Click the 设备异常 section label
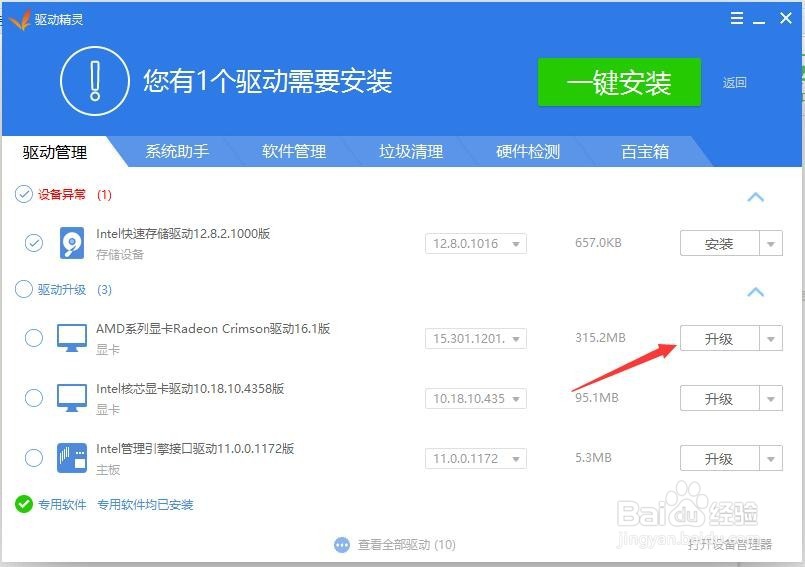Viewport: 805px width, 567px height. (x=62, y=195)
